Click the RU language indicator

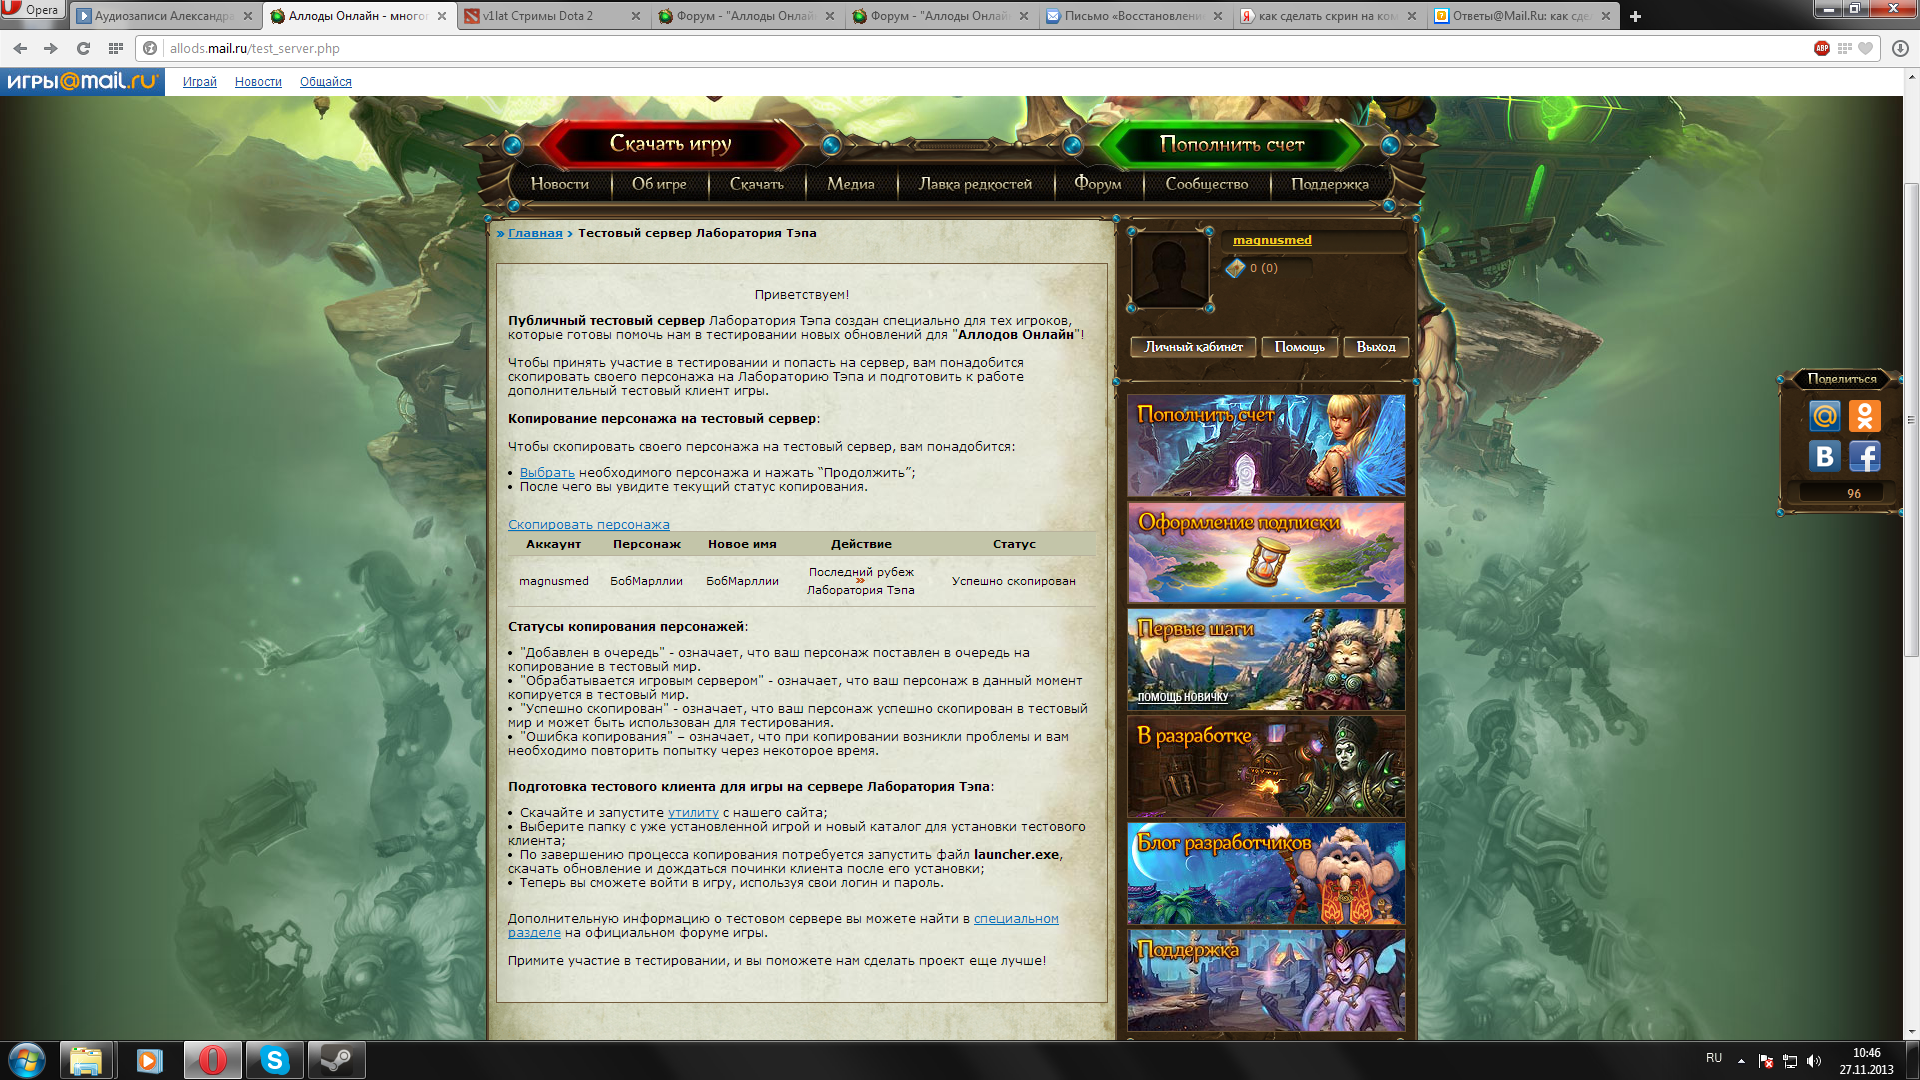click(1714, 1058)
